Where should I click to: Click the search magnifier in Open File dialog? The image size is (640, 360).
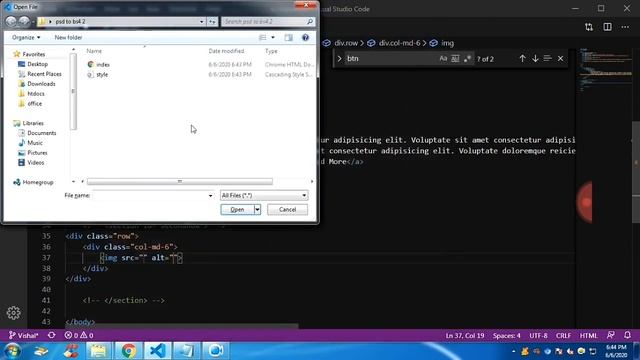(310, 21)
